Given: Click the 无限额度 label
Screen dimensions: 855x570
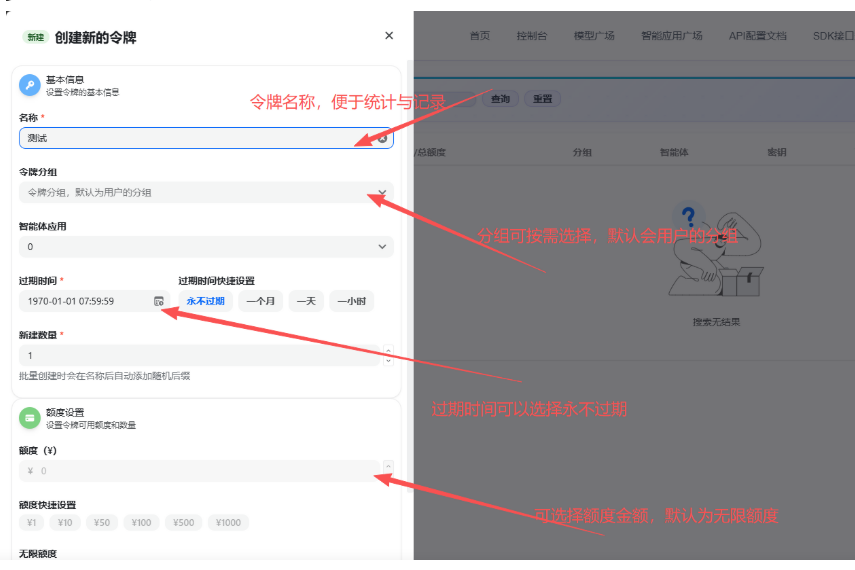Looking at the screenshot, I should [38, 554].
